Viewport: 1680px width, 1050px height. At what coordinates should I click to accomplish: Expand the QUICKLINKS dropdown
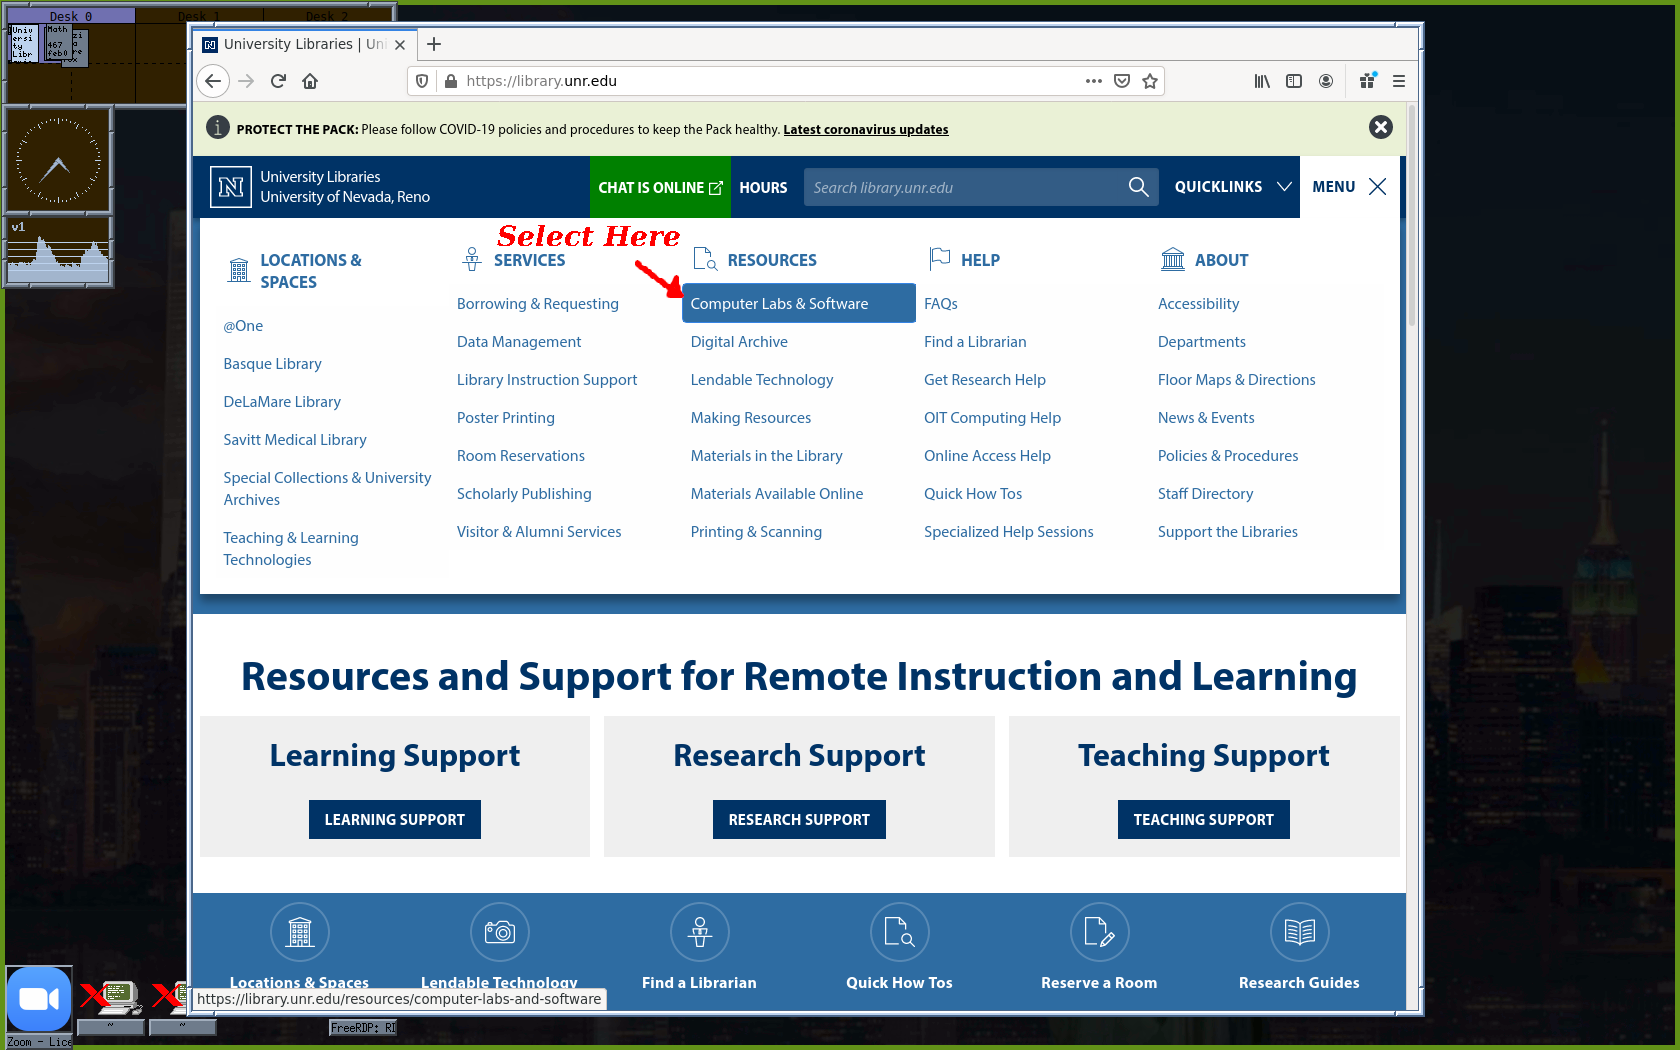pyautogui.click(x=1232, y=187)
